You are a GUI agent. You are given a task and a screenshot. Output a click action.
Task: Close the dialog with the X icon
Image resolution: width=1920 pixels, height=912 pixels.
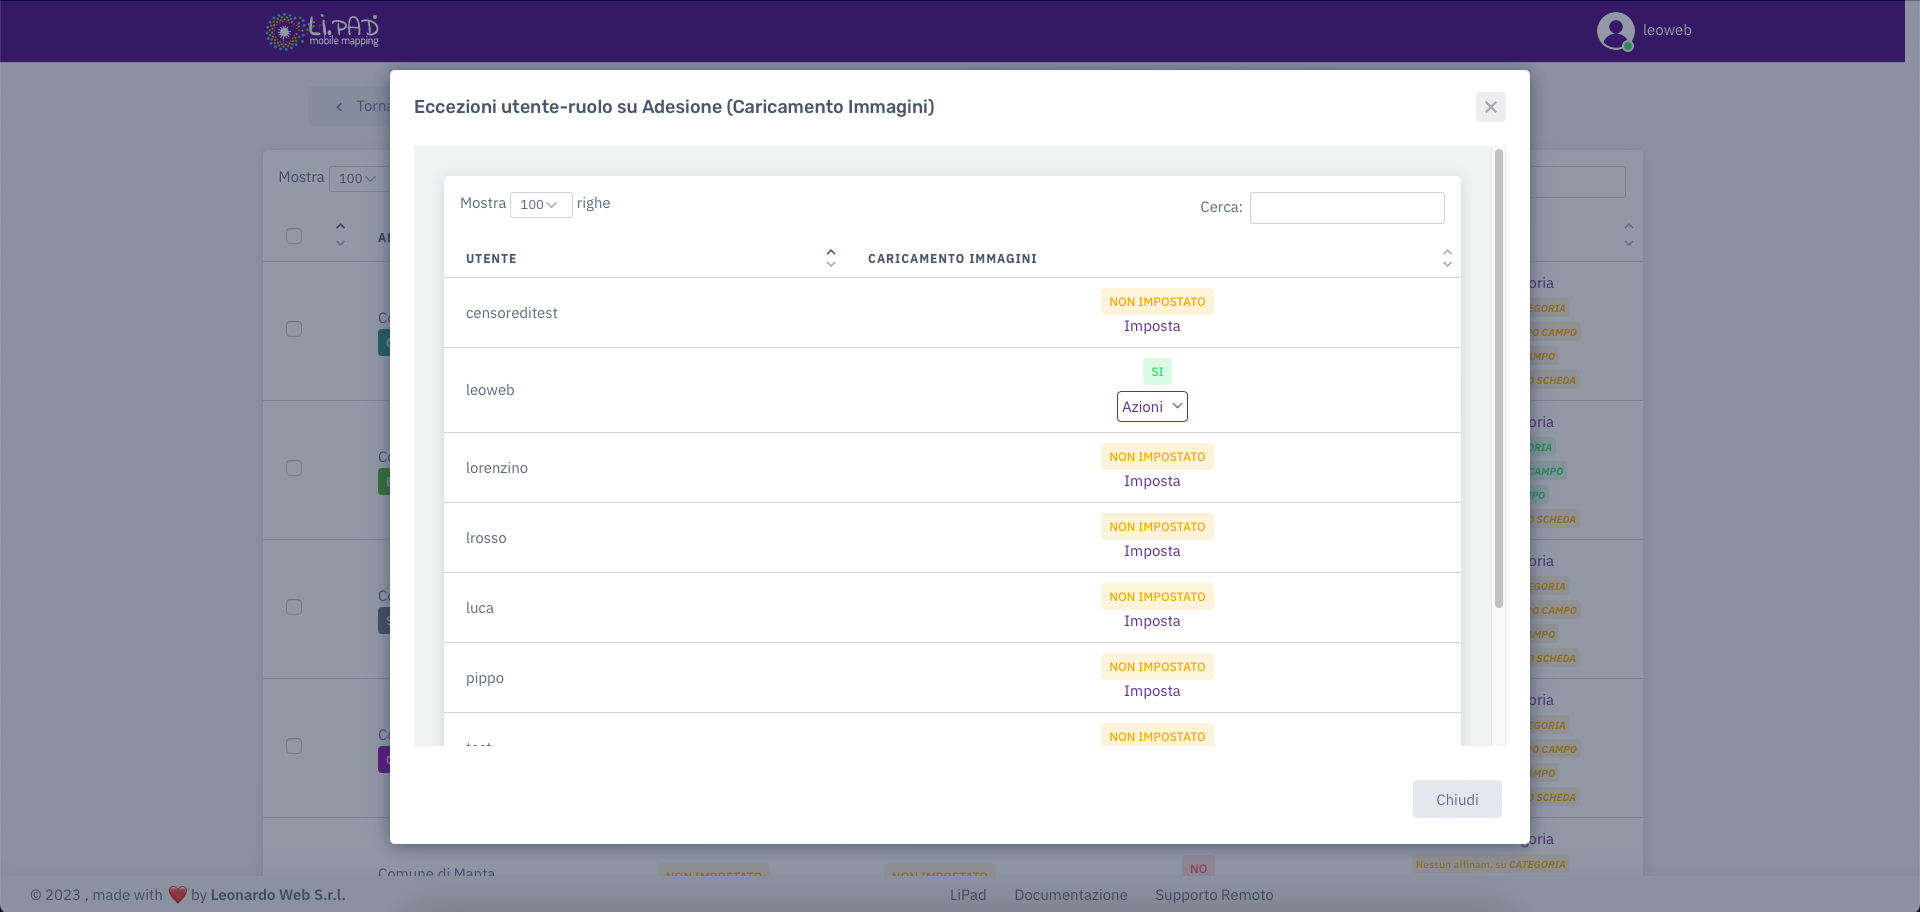click(1490, 107)
